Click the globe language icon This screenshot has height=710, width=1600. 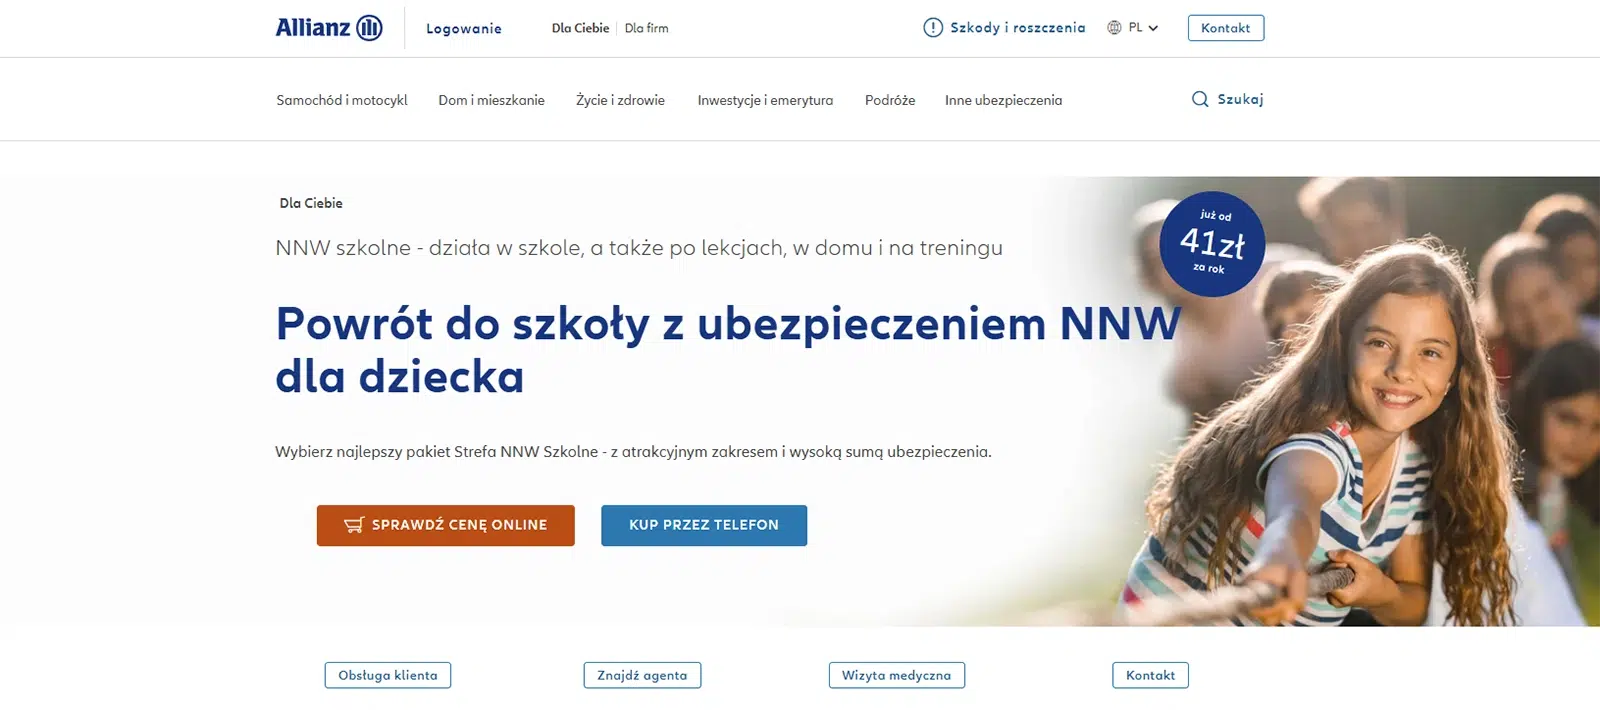click(x=1114, y=28)
